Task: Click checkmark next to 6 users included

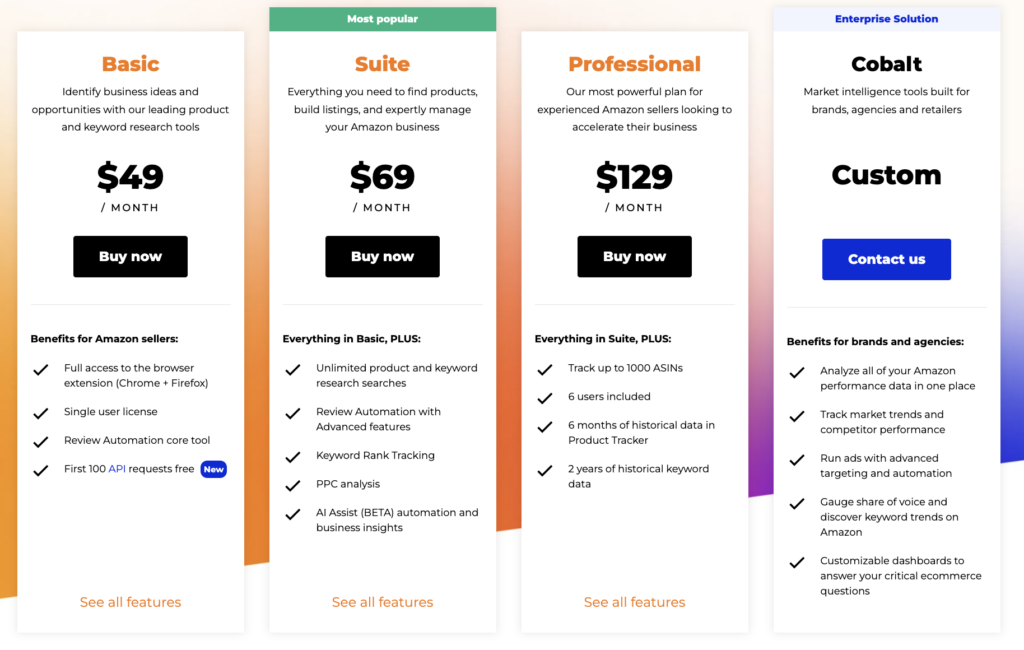Action: click(545, 397)
